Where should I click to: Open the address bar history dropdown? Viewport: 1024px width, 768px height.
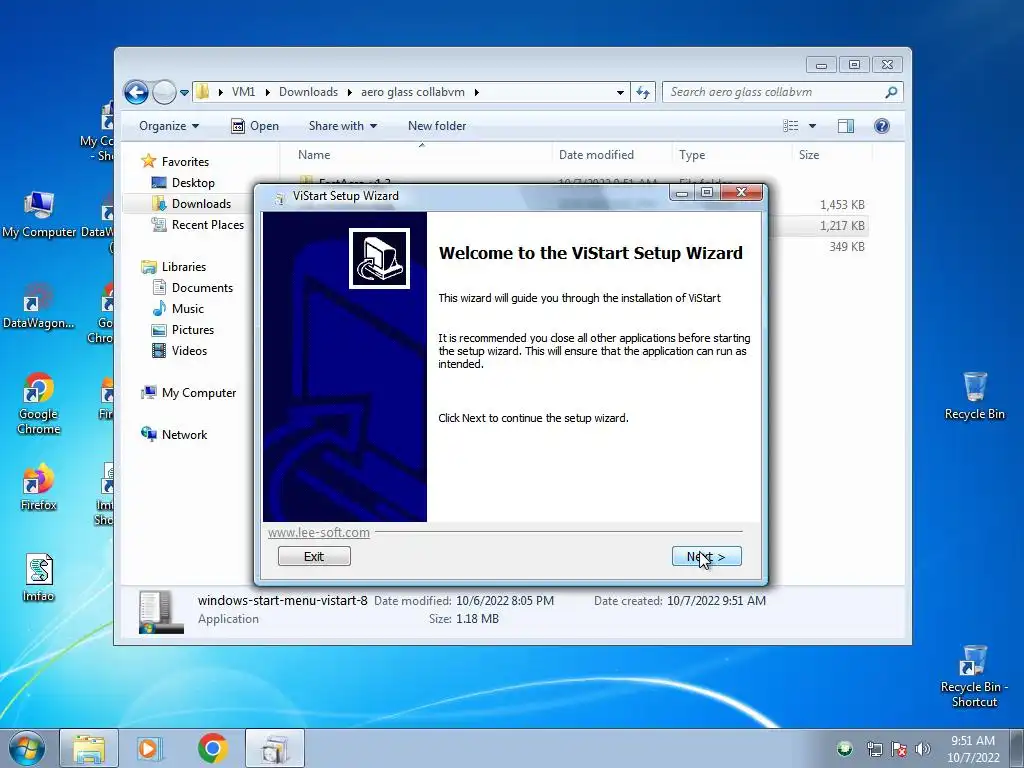point(620,92)
